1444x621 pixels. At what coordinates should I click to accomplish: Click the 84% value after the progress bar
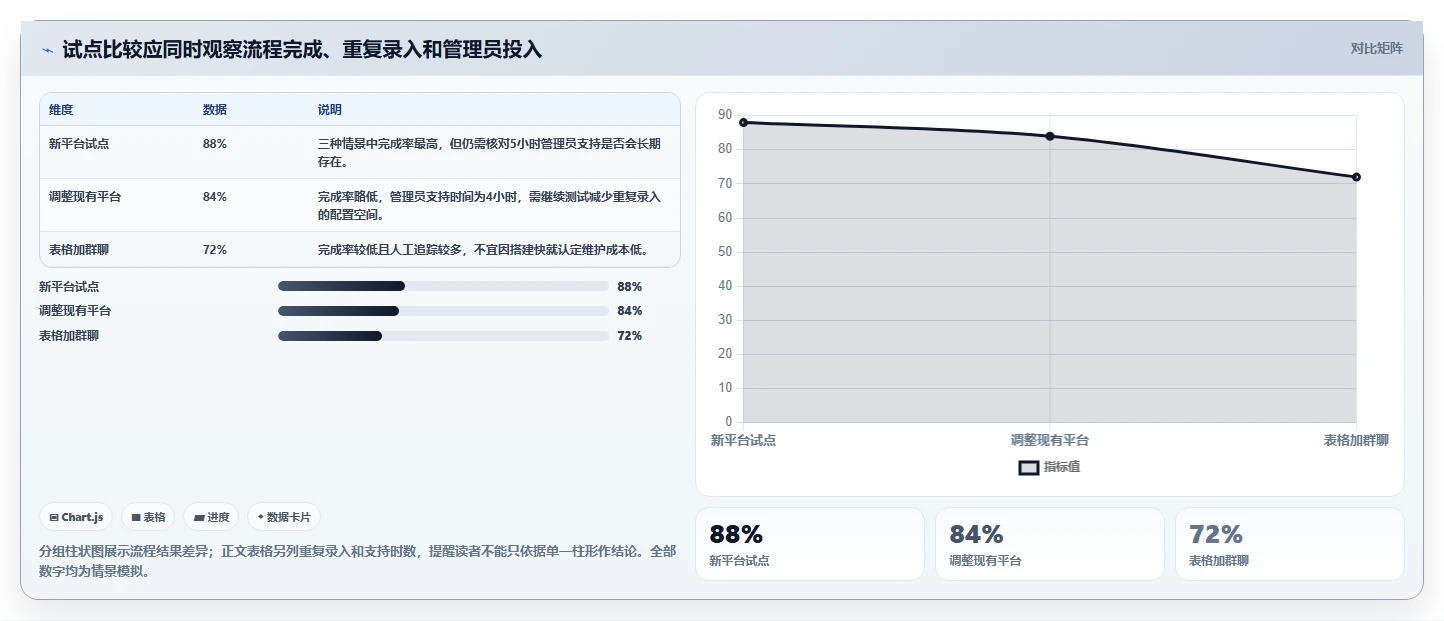[630, 311]
